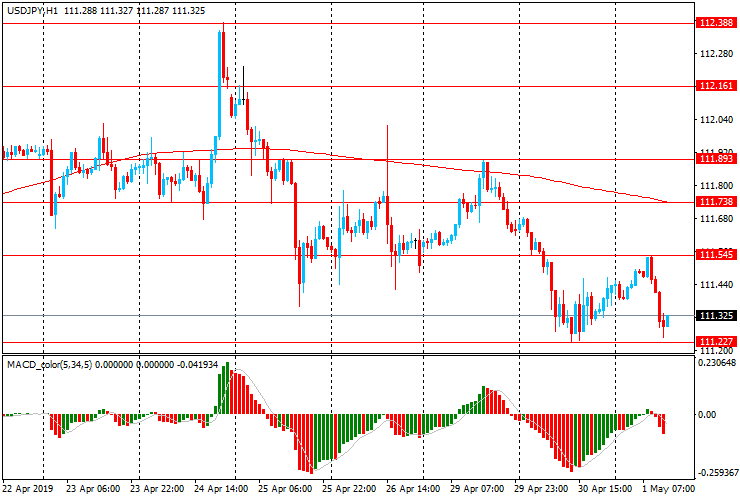Click the 29 Apr 07:00 time label

pyautogui.click(x=477, y=488)
